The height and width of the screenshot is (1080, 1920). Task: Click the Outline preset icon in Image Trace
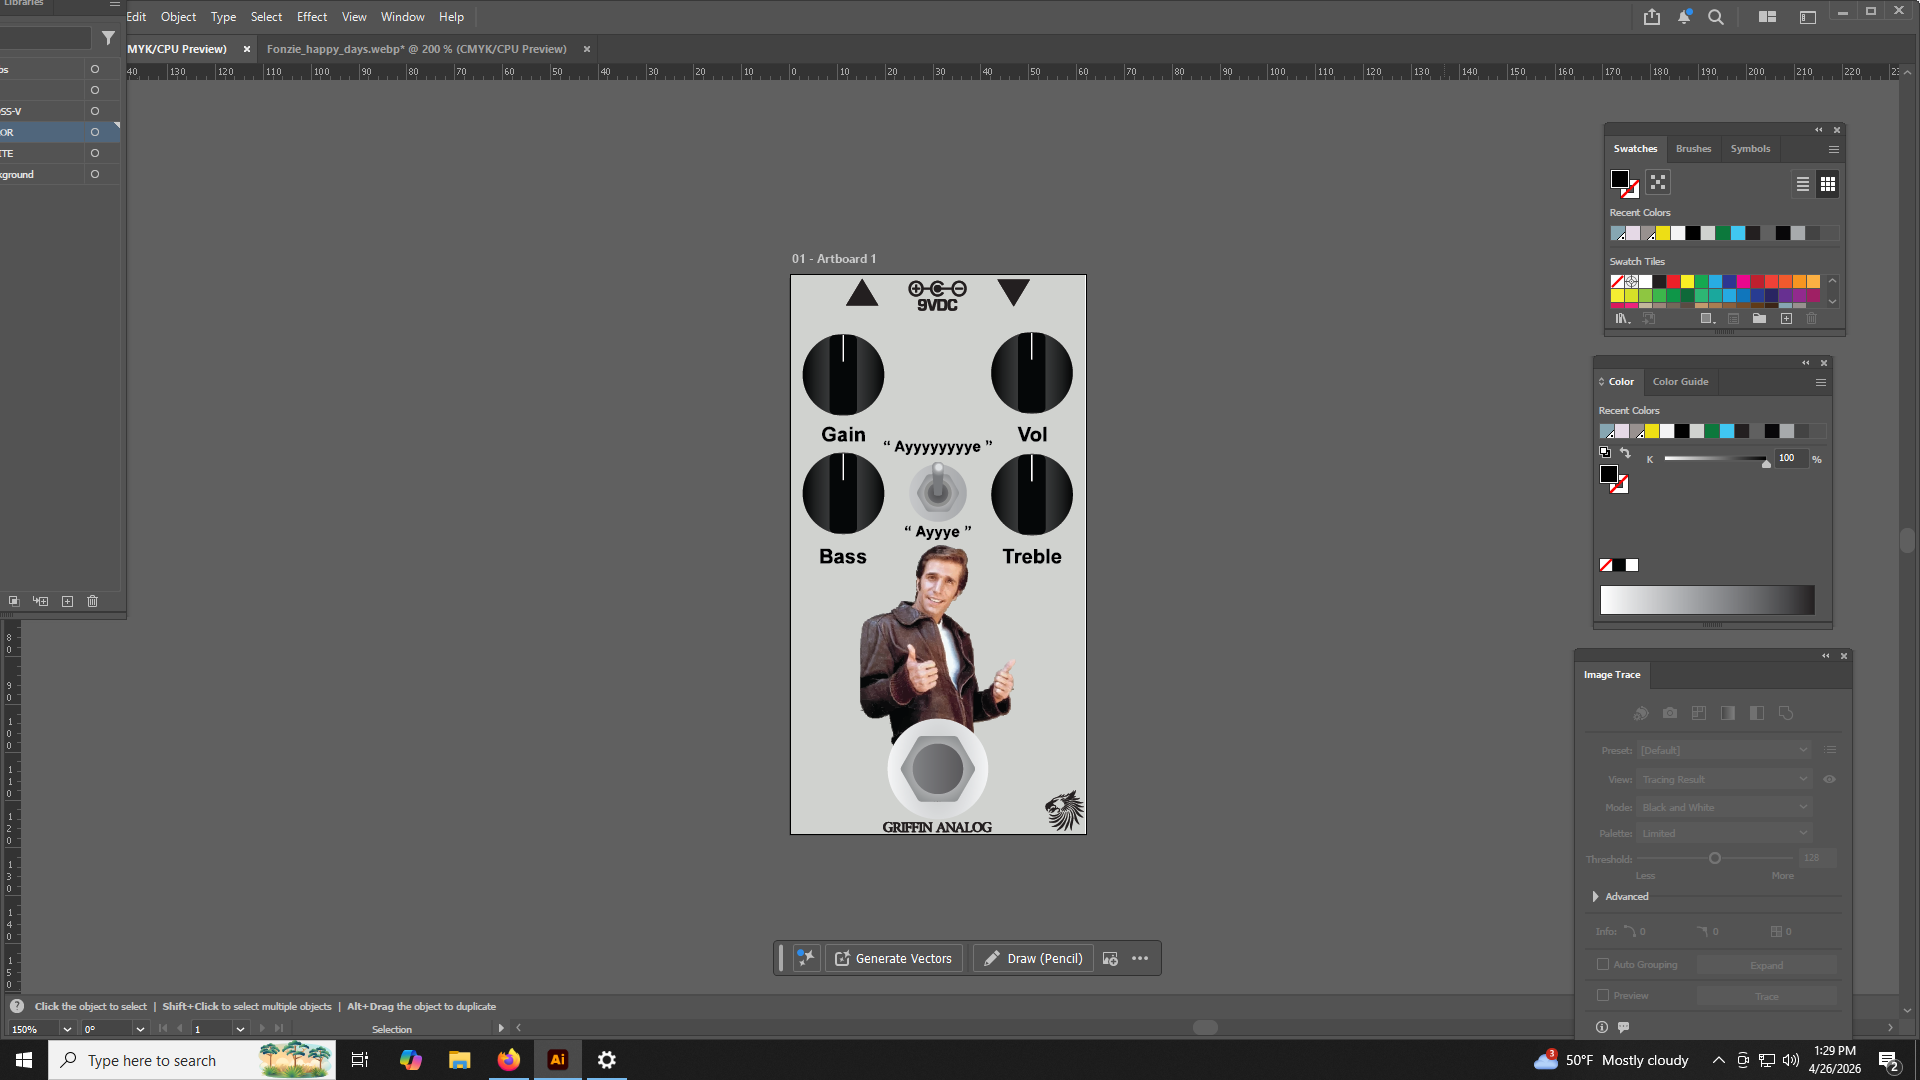1786,714
